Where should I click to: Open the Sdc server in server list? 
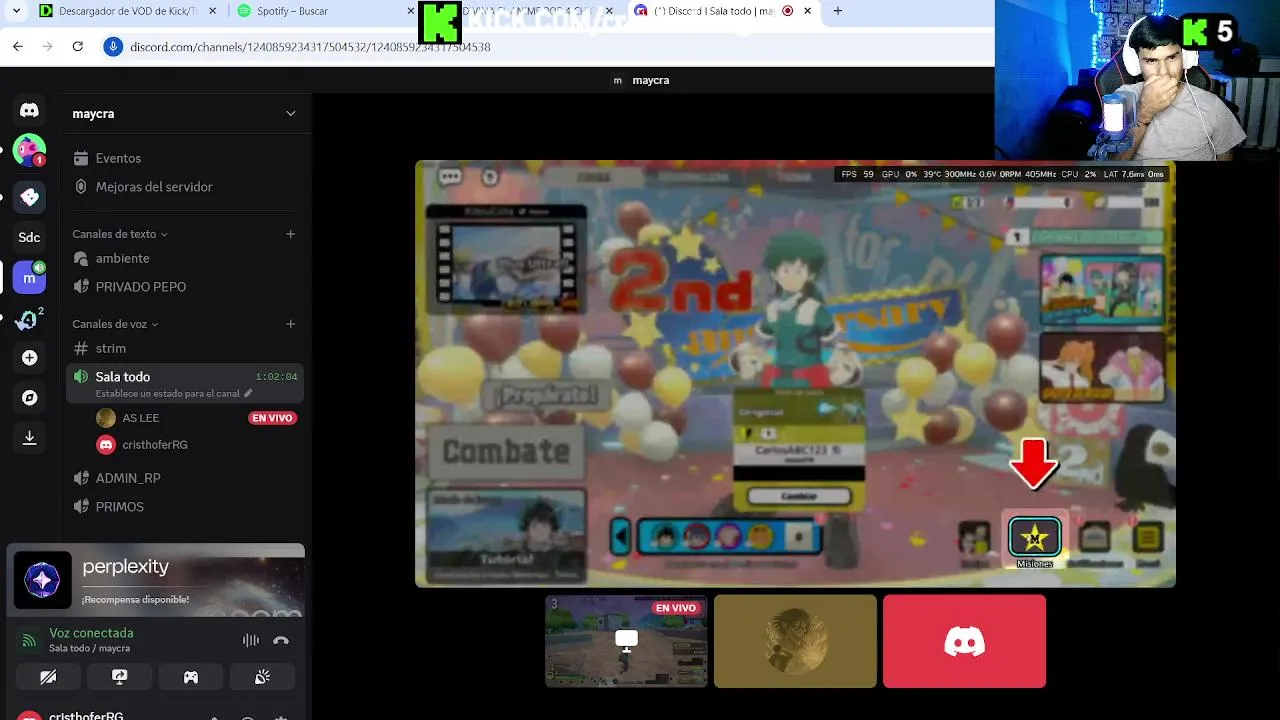coord(29,237)
